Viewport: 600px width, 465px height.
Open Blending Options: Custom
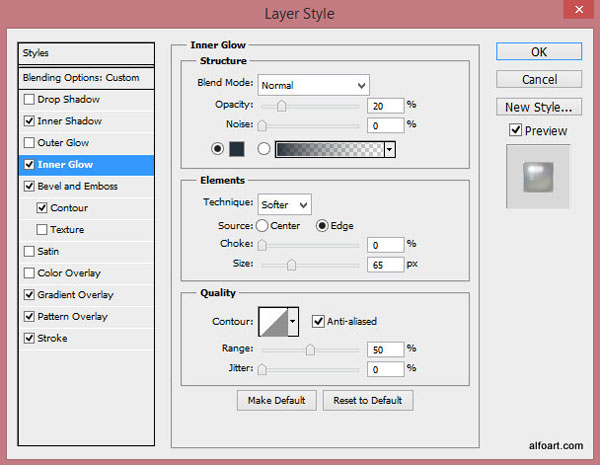[86, 78]
